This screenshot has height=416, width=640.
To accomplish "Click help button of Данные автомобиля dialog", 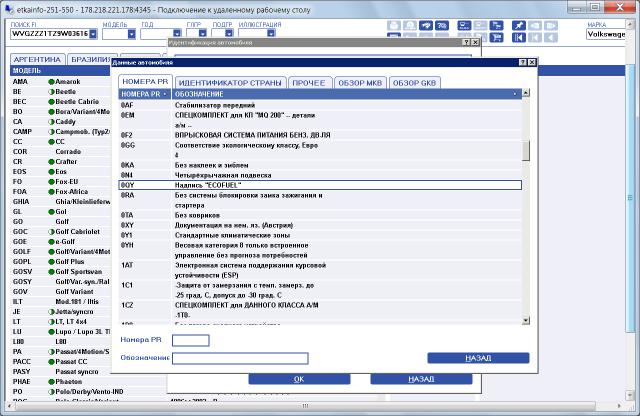I will tap(523, 62).
